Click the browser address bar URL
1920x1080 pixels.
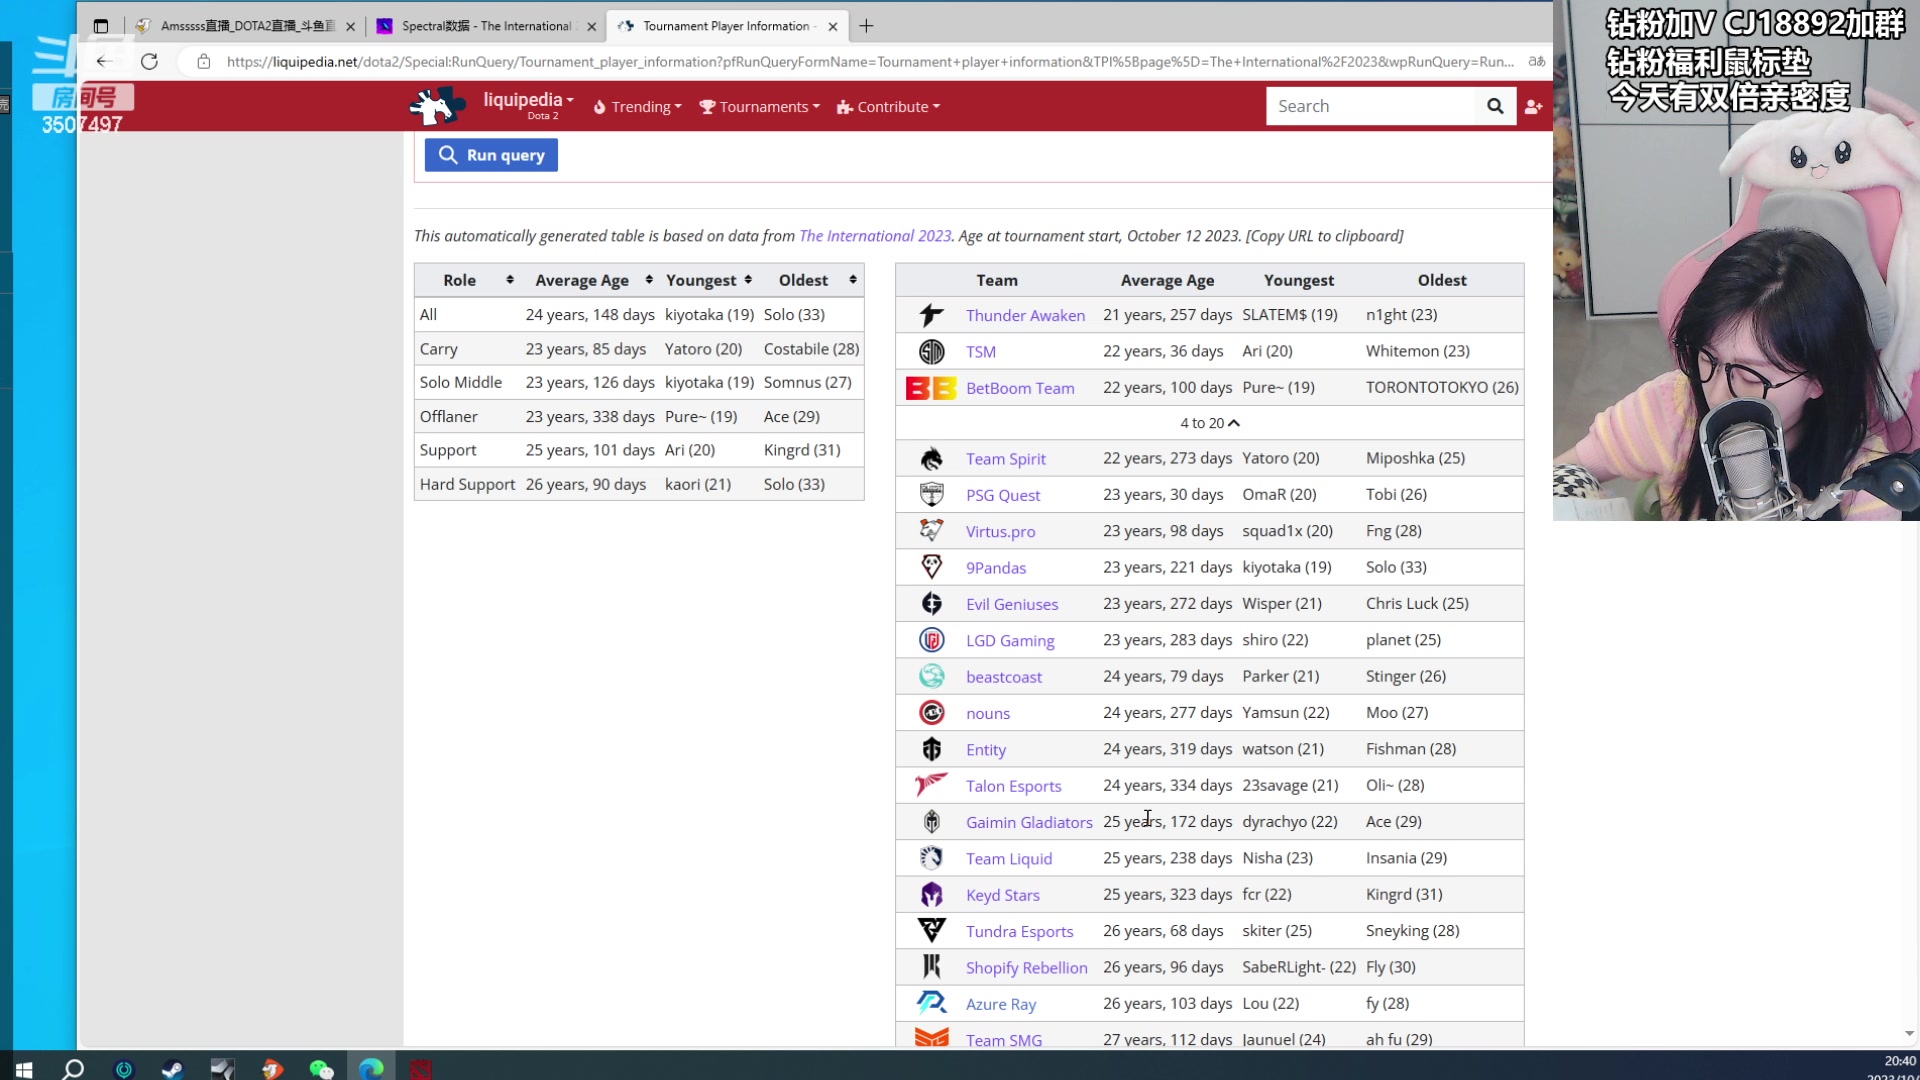point(870,62)
